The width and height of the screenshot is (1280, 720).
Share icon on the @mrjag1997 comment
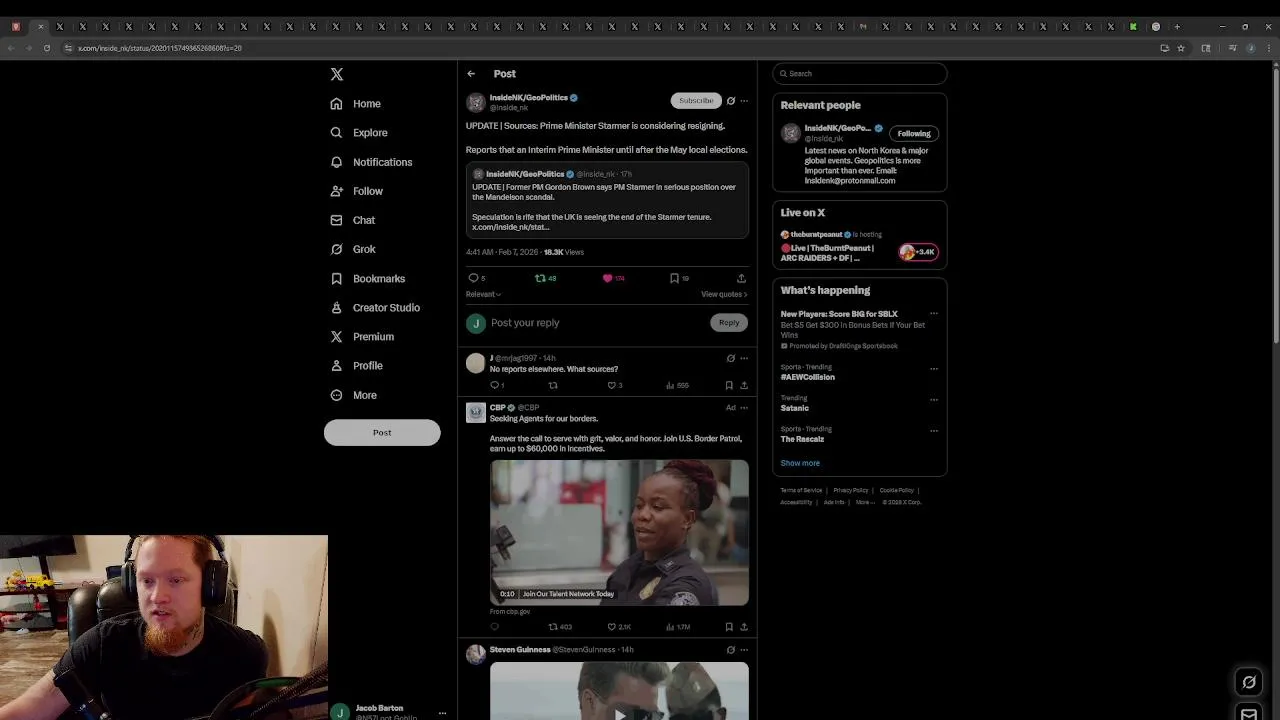pyautogui.click(x=743, y=385)
